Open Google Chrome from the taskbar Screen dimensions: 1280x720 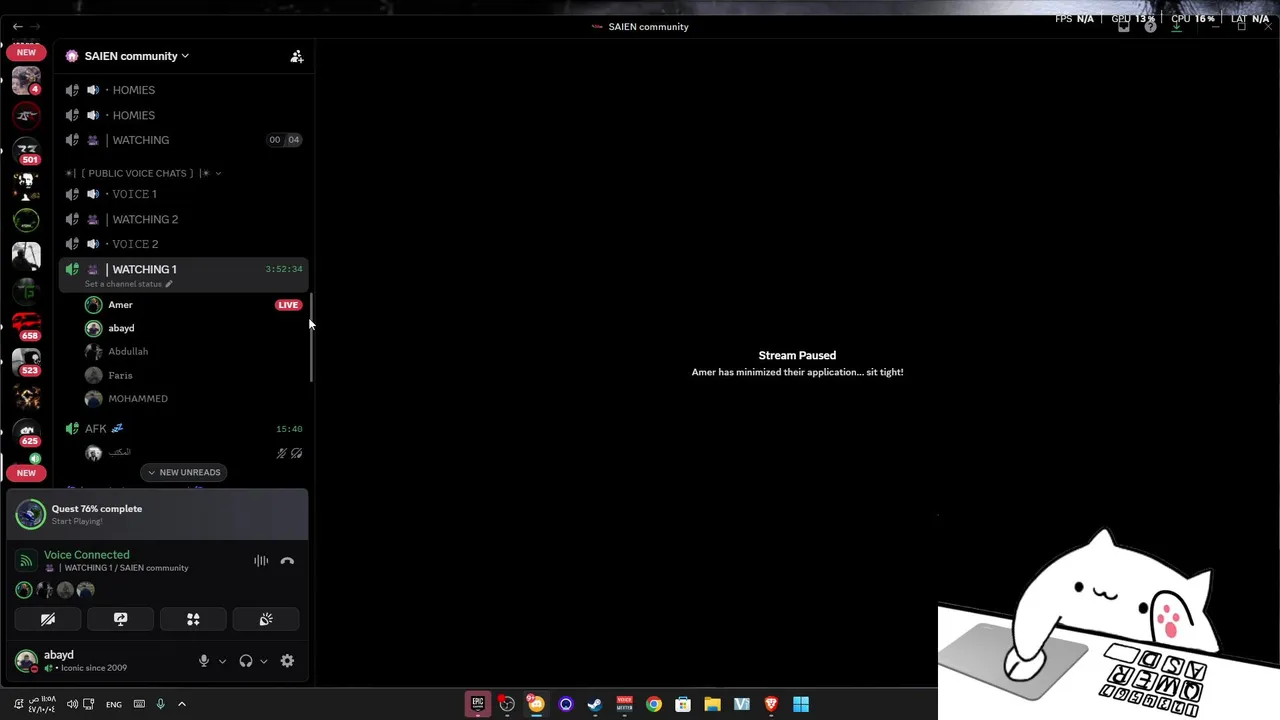tap(653, 704)
